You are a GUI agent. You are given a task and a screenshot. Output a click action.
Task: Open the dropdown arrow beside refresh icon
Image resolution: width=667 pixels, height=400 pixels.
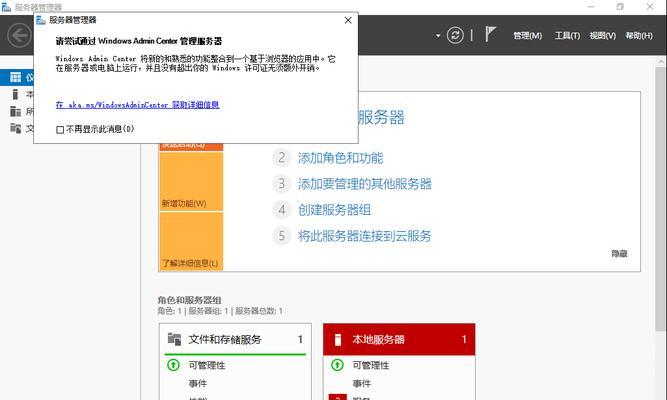[x=438, y=36]
